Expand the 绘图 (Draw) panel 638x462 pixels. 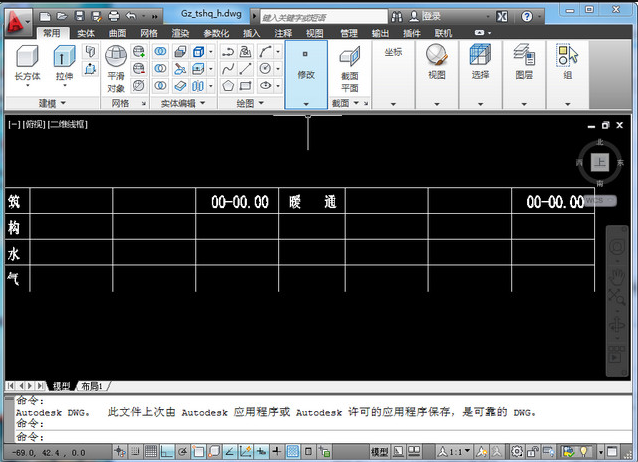click(x=250, y=103)
